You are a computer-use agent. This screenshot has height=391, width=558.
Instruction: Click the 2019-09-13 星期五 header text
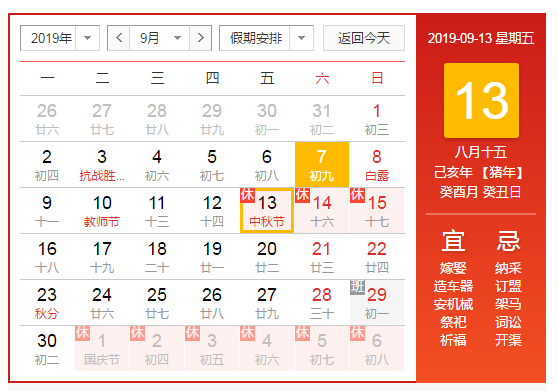pyautogui.click(x=481, y=38)
